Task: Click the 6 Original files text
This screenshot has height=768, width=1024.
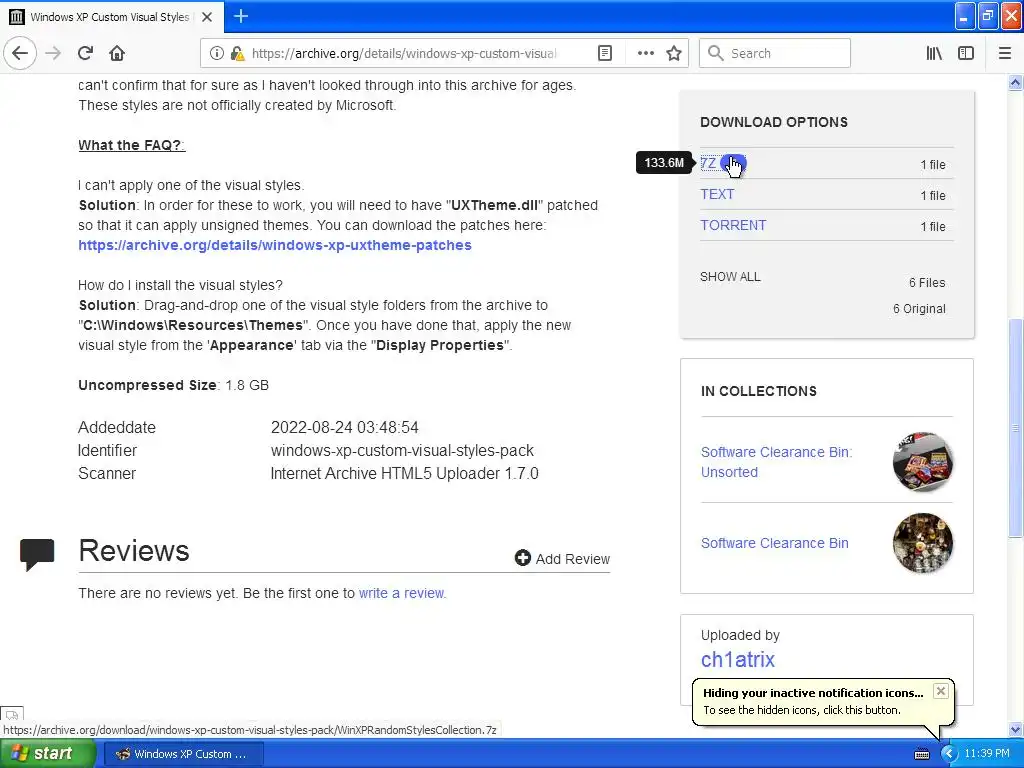Action: pos(919,309)
